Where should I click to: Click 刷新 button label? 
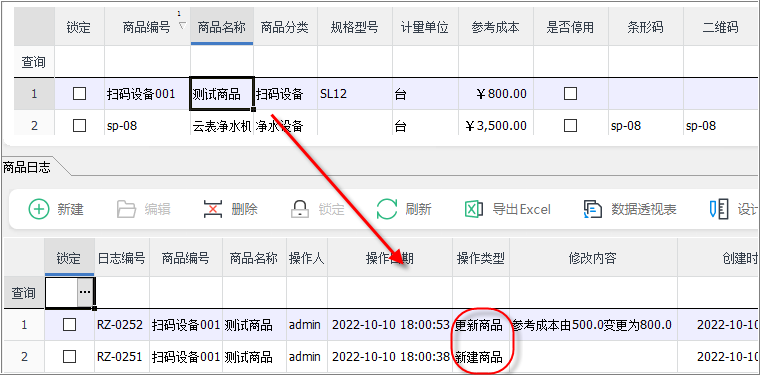tap(418, 210)
